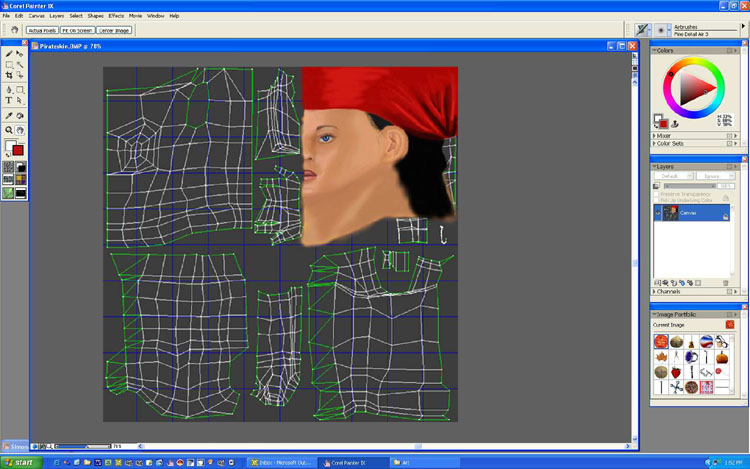Select the Brush tool in toolbox

coord(9,53)
